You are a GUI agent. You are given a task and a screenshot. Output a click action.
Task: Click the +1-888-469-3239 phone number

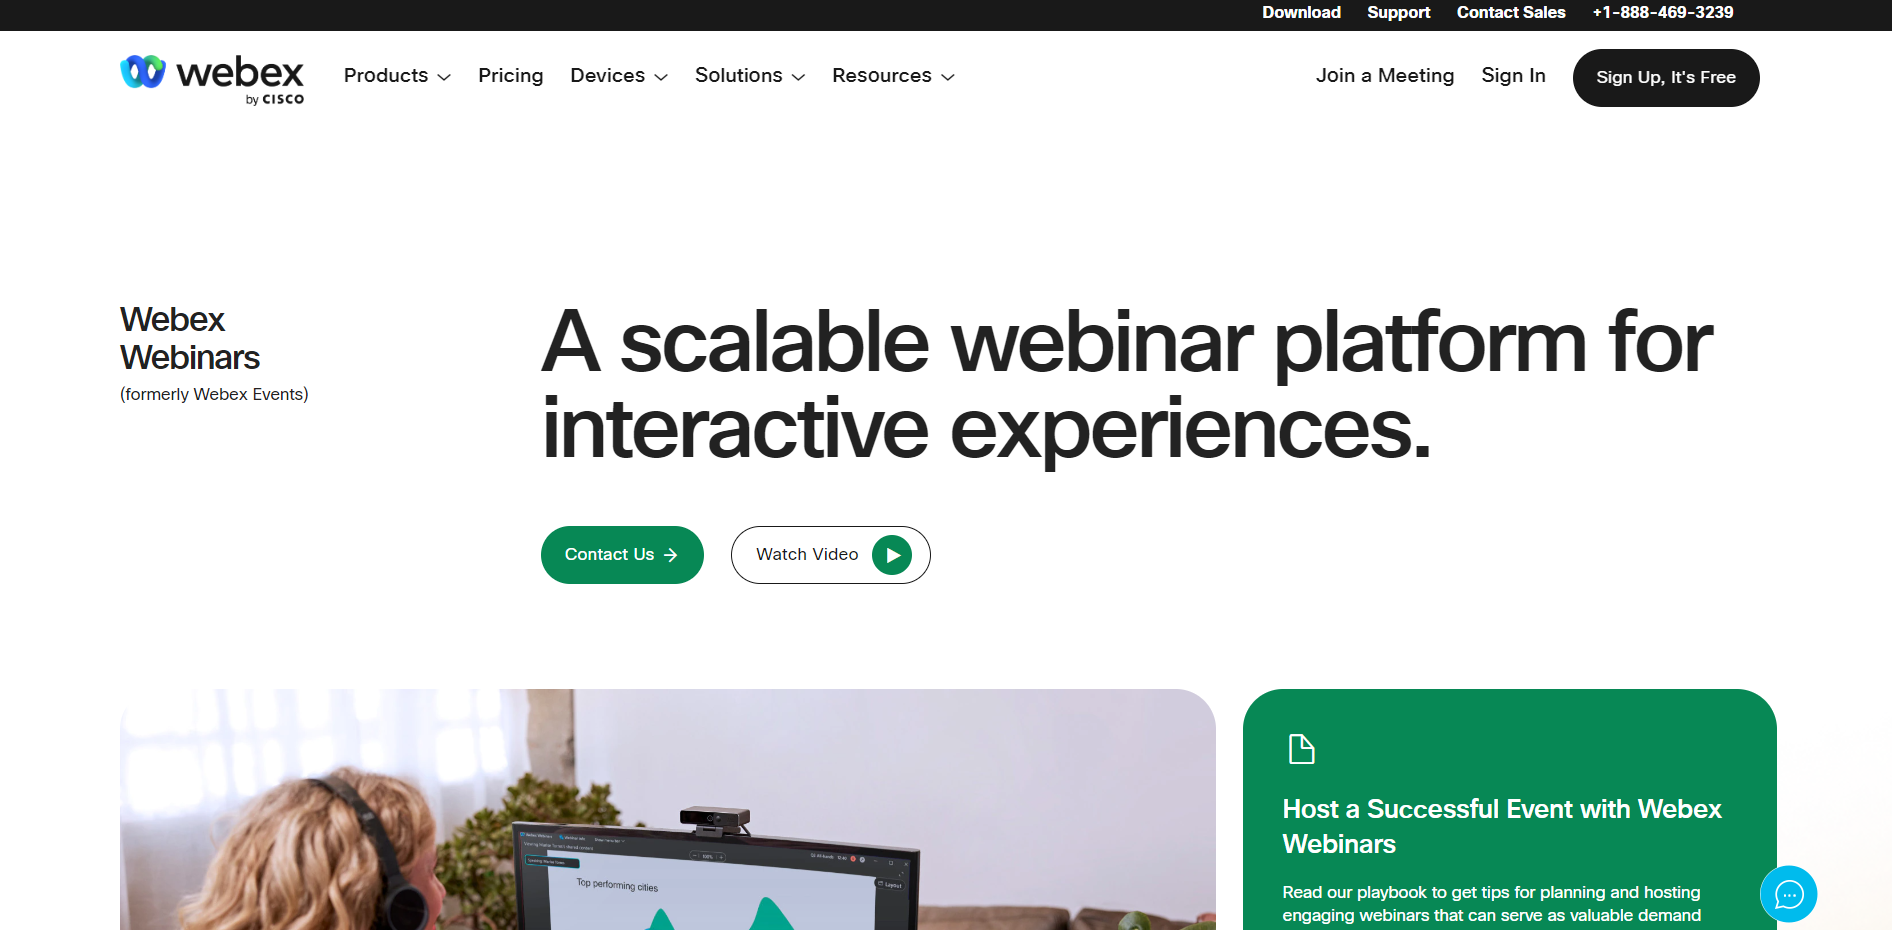click(1663, 12)
